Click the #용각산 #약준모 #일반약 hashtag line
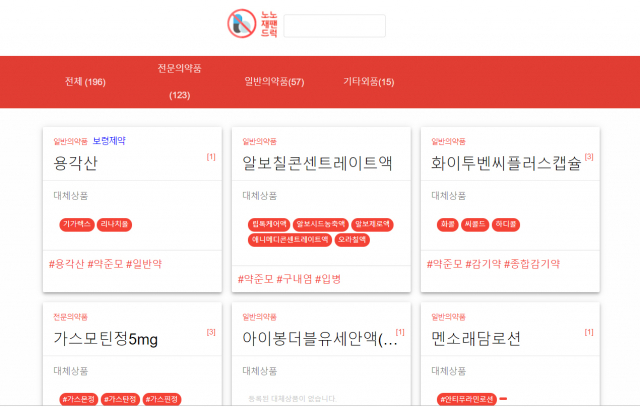640x407 pixels. click(x=105, y=264)
